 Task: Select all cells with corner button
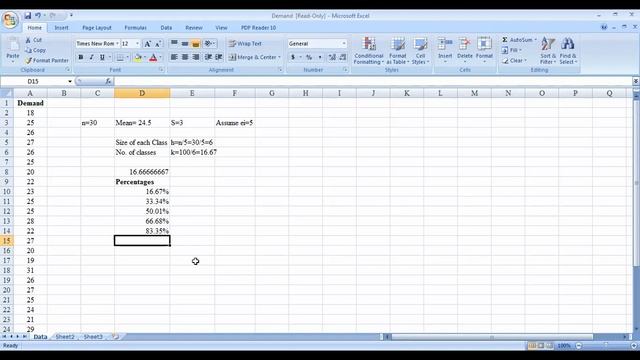coord(7,93)
